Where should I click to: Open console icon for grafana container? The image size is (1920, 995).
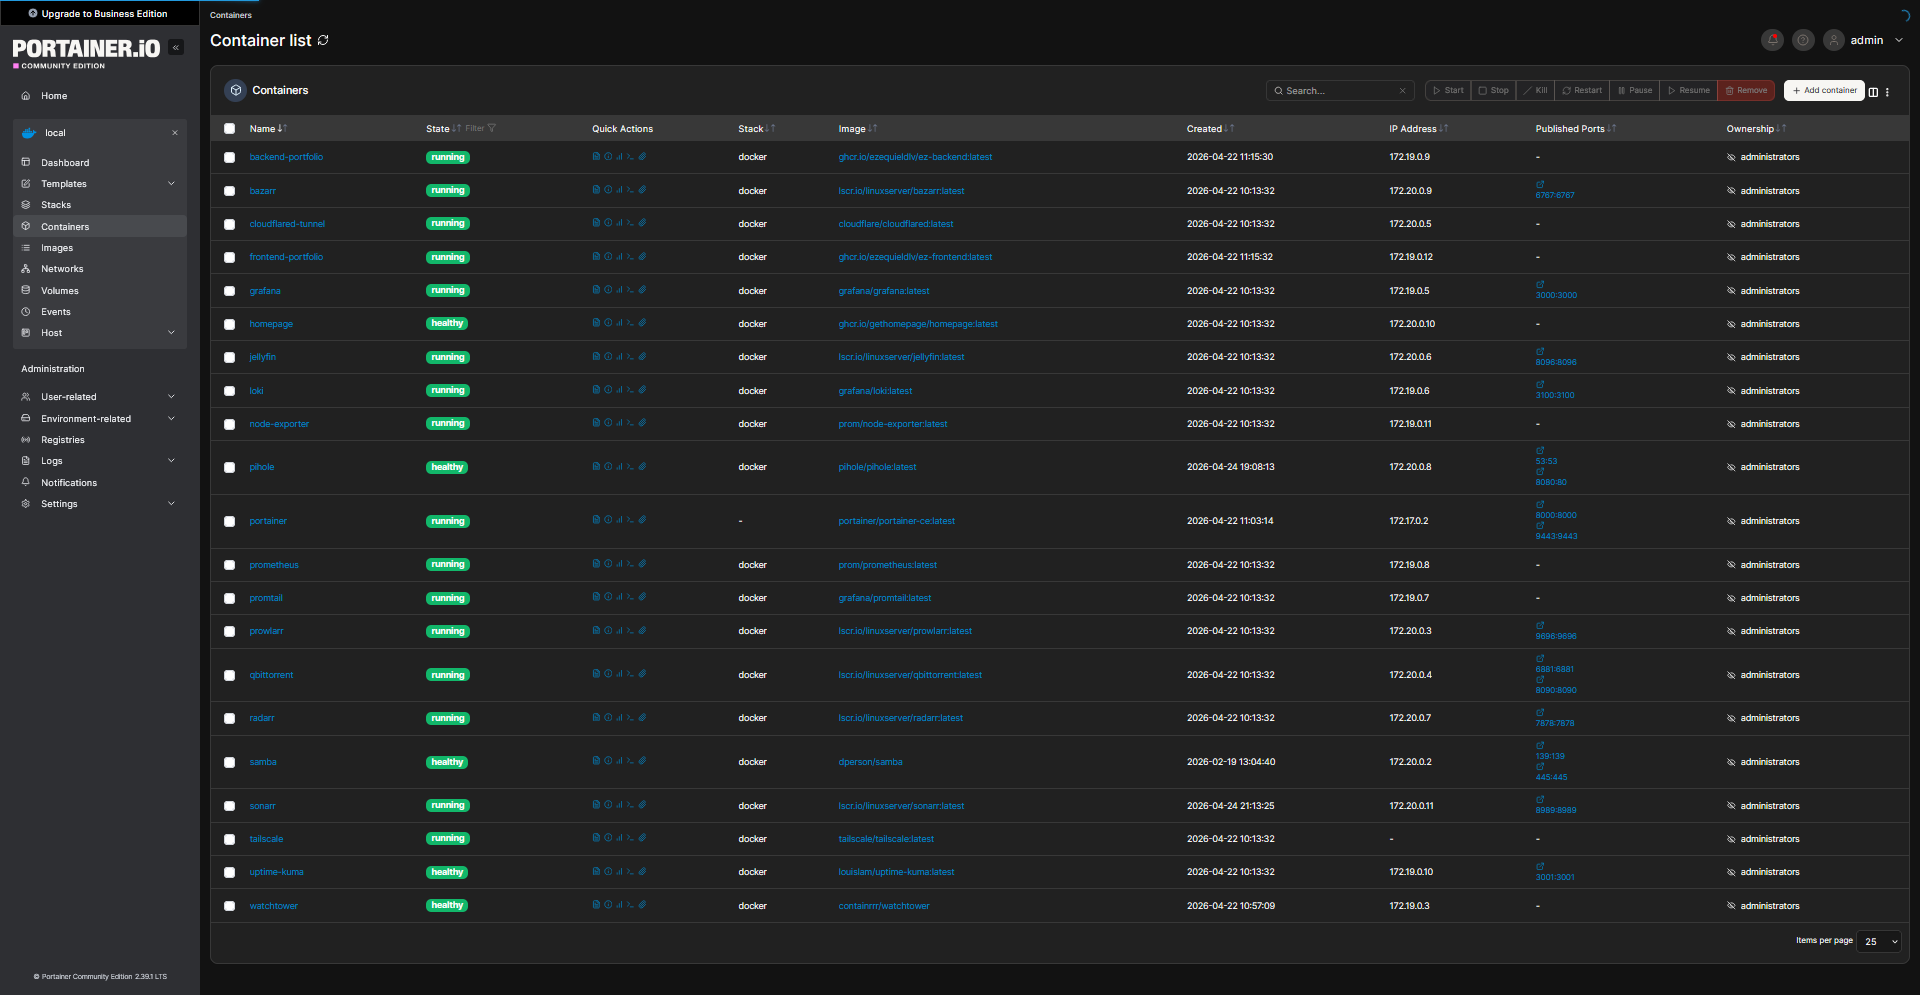[x=630, y=290]
